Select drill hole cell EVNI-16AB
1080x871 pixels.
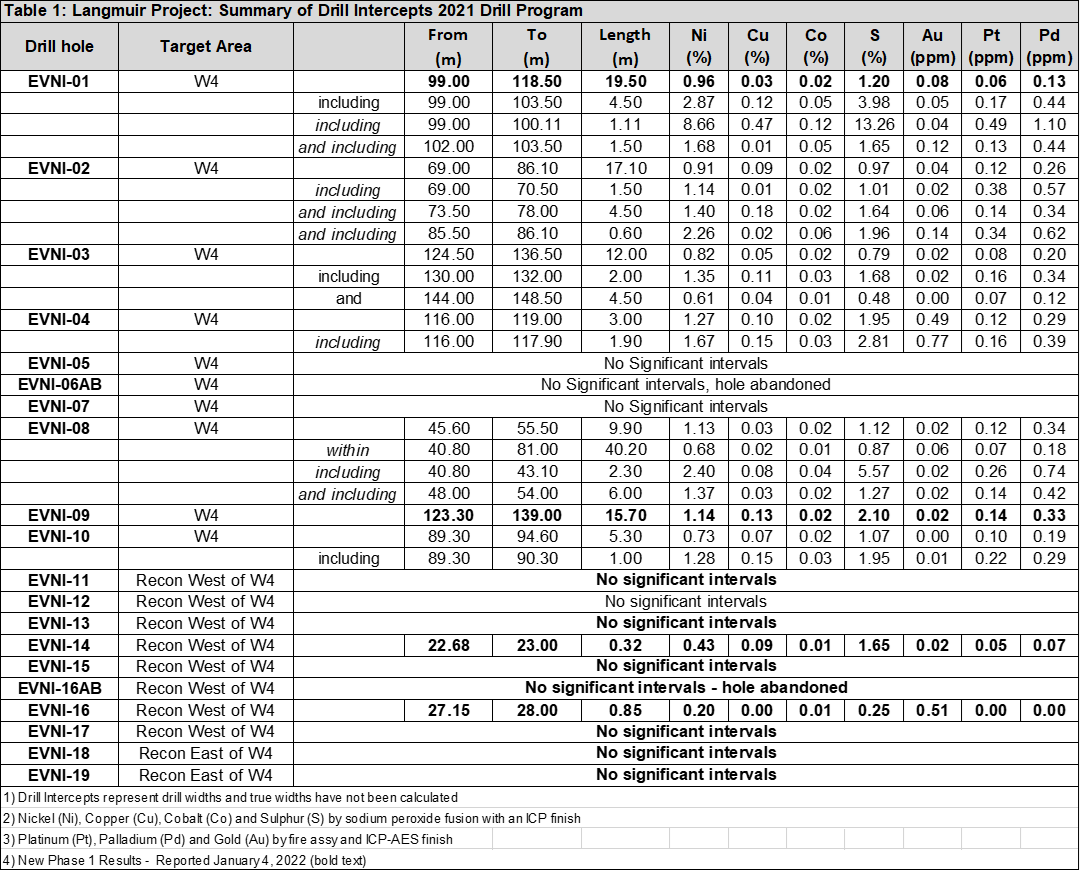tap(59, 688)
